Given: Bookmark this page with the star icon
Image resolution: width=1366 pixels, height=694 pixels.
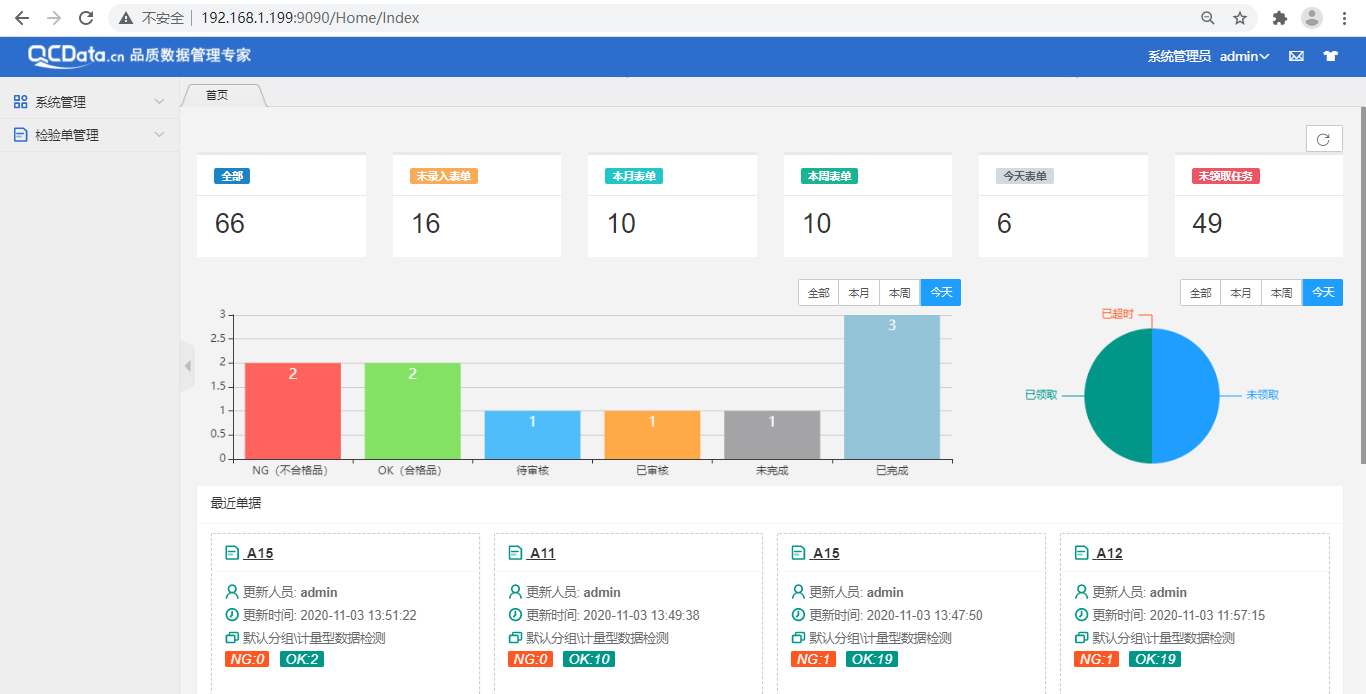Looking at the screenshot, I should click(x=1240, y=18).
